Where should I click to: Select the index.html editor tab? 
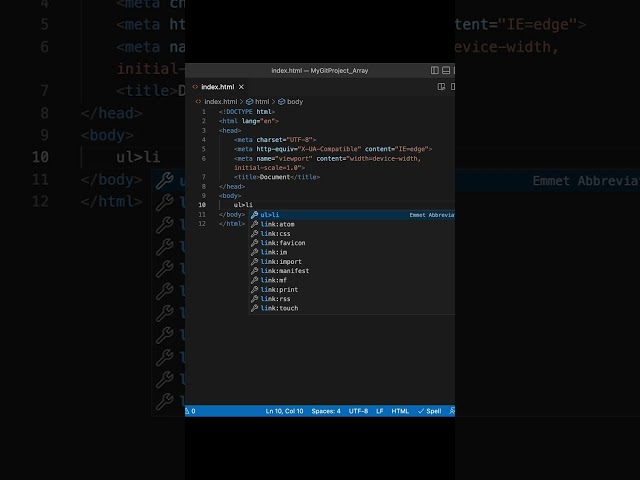[x=218, y=87]
